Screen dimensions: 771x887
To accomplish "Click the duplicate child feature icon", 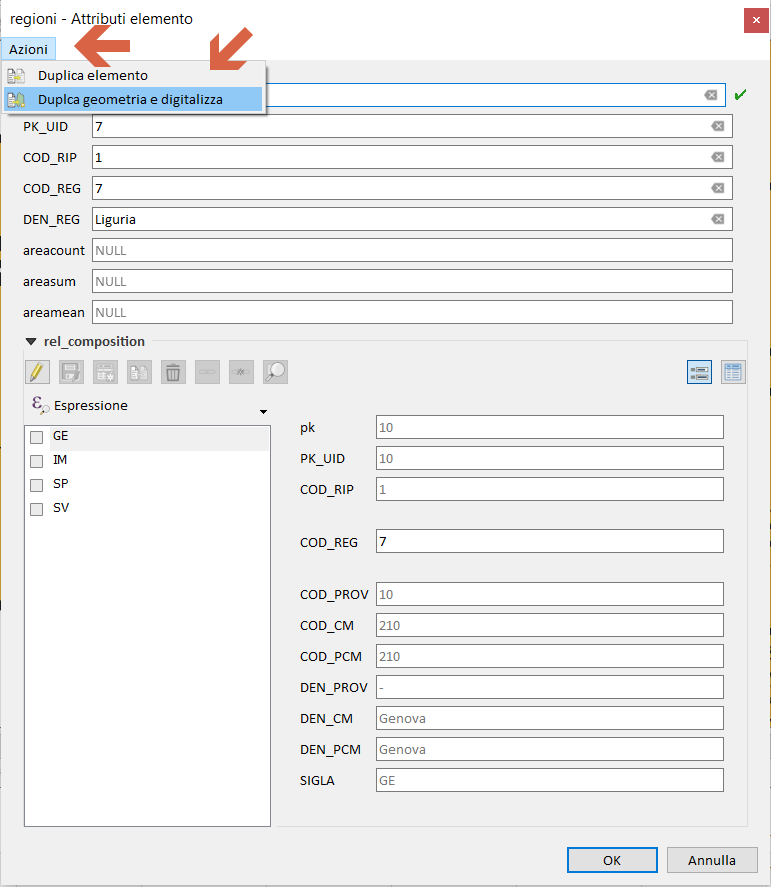I will (x=139, y=373).
